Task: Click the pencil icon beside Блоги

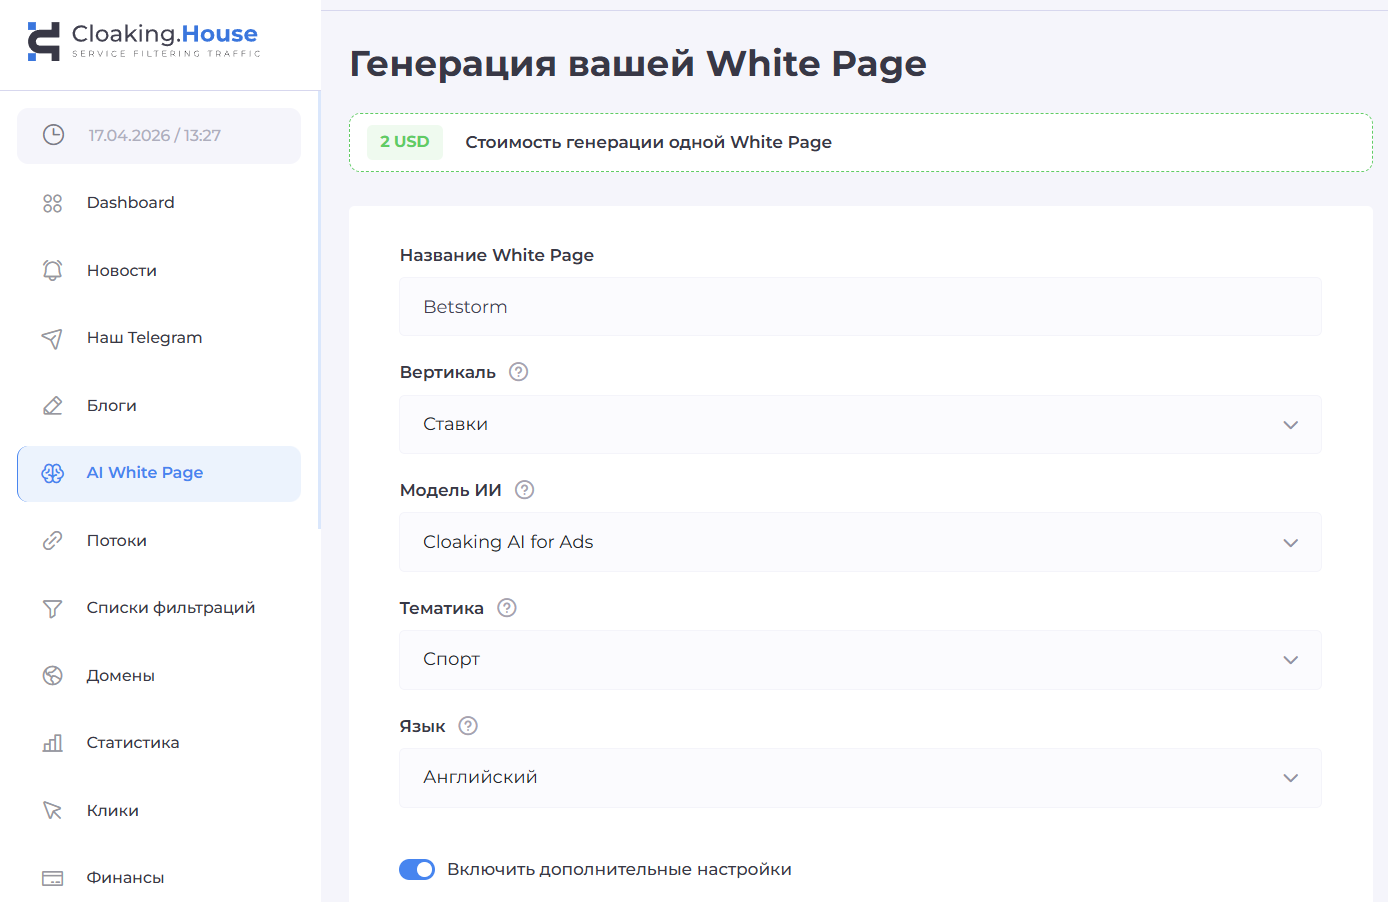Action: tap(53, 405)
